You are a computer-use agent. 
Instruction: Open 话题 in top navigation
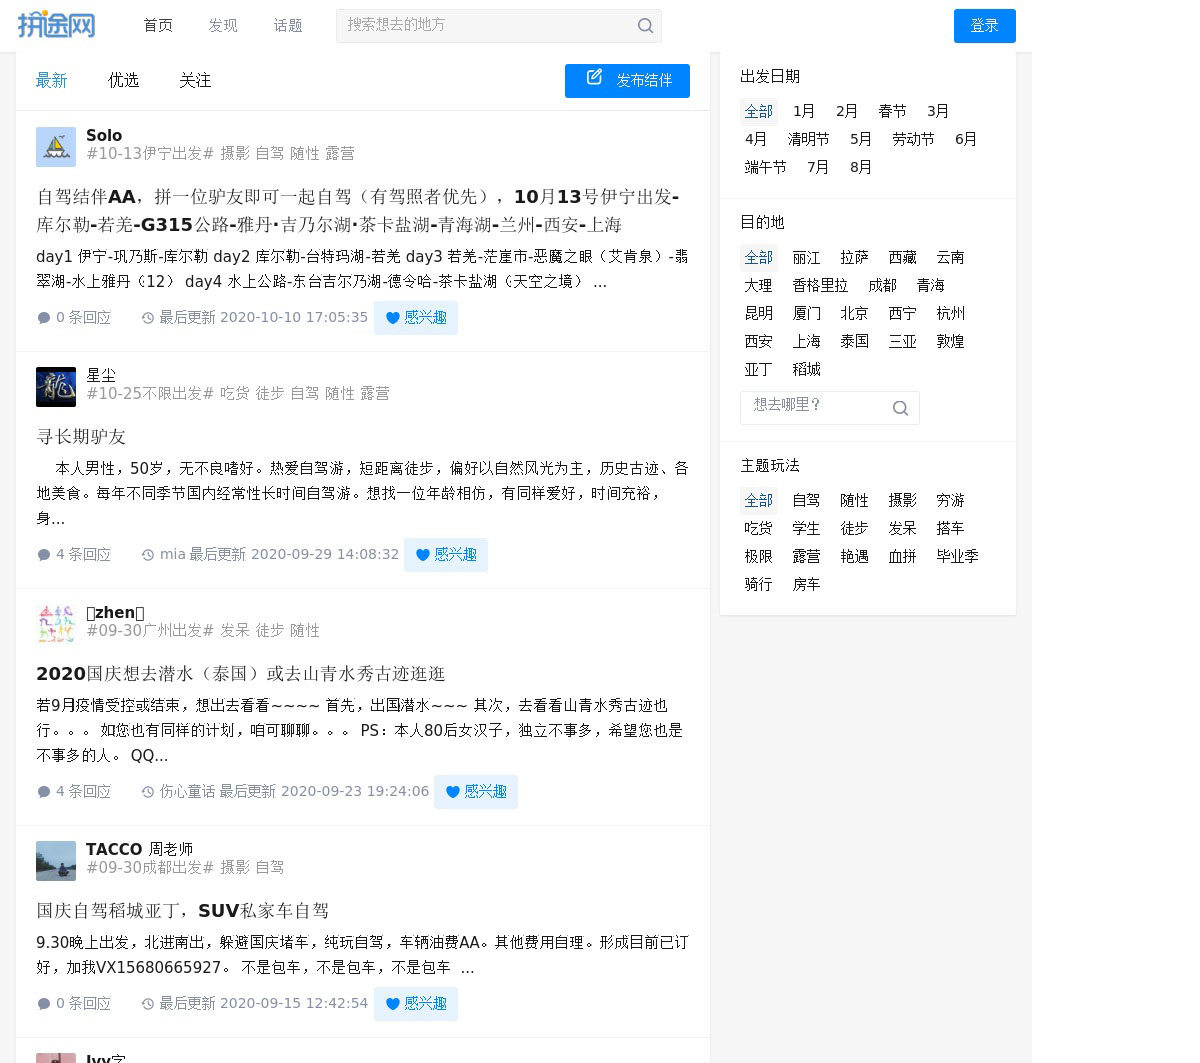coord(288,26)
